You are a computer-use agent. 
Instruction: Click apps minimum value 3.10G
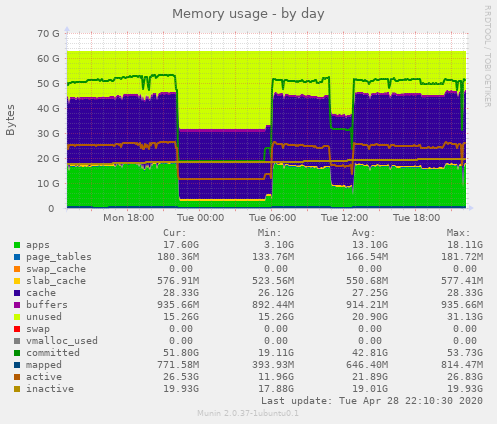click(279, 245)
